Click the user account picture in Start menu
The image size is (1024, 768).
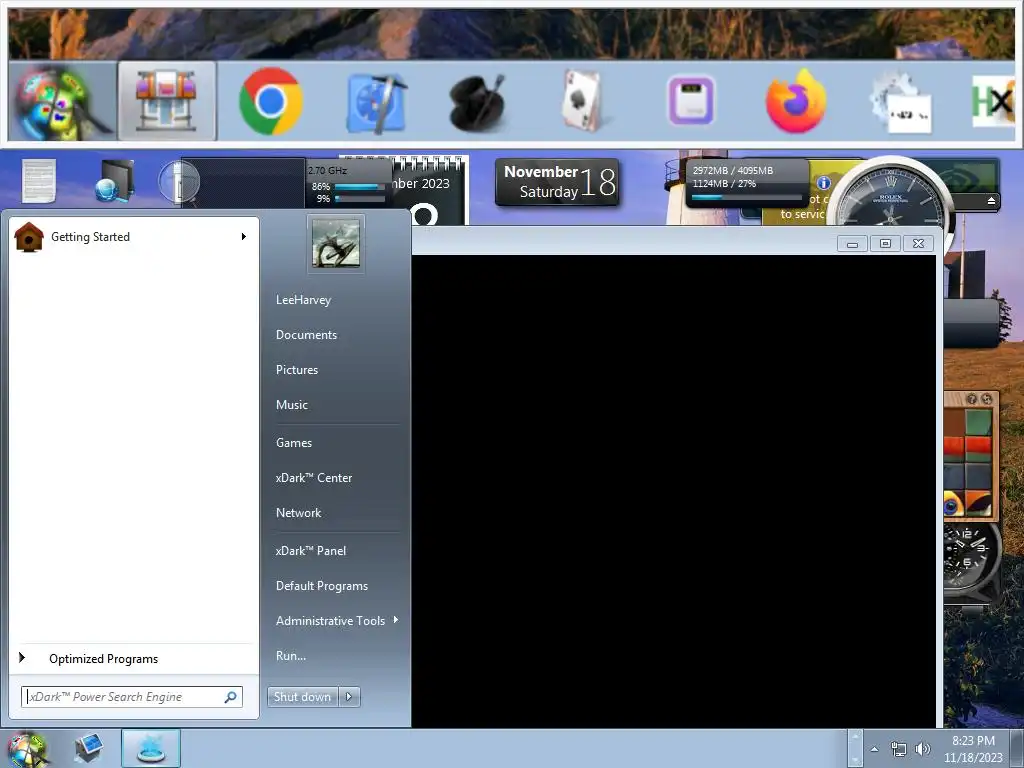coord(336,244)
